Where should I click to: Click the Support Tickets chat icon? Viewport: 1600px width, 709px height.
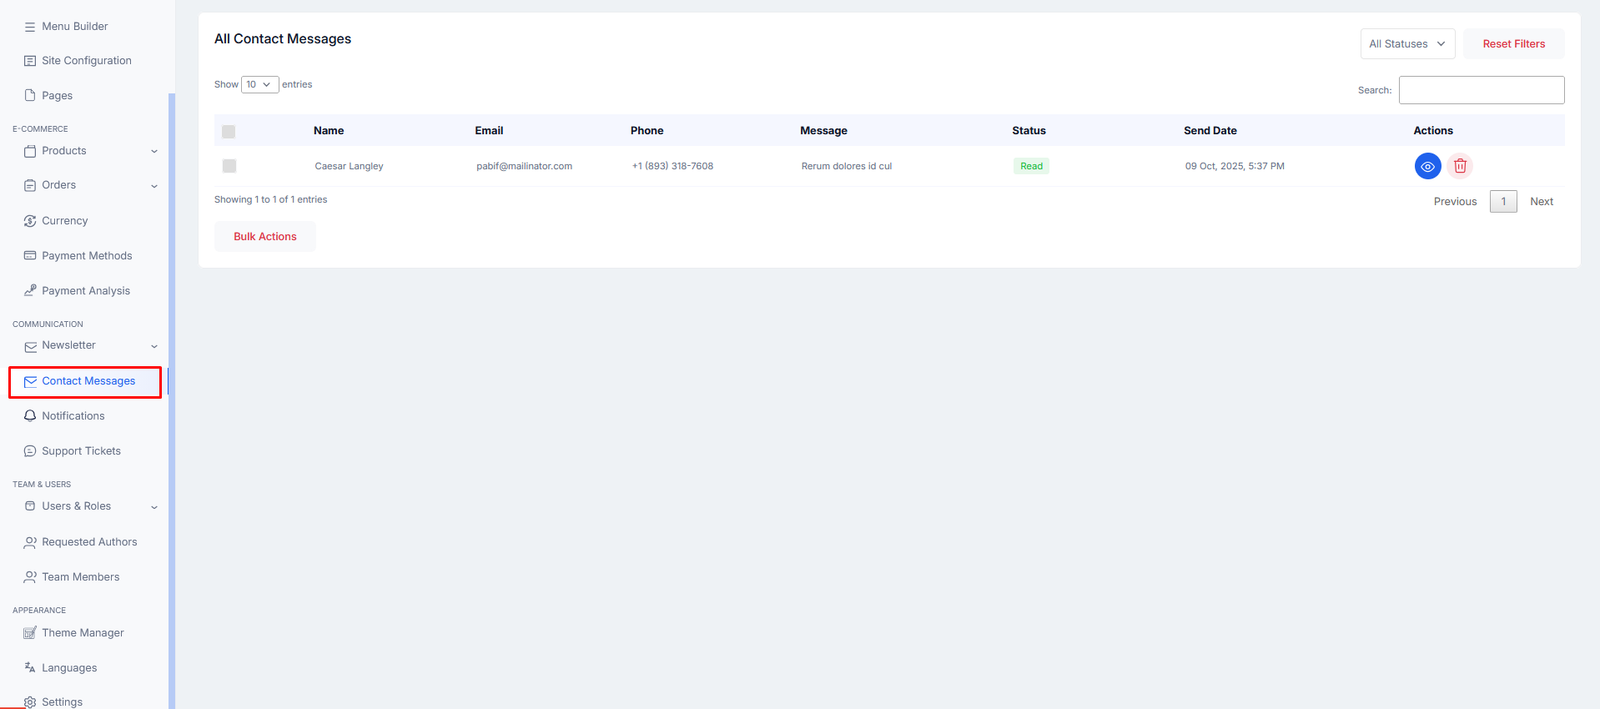(30, 451)
